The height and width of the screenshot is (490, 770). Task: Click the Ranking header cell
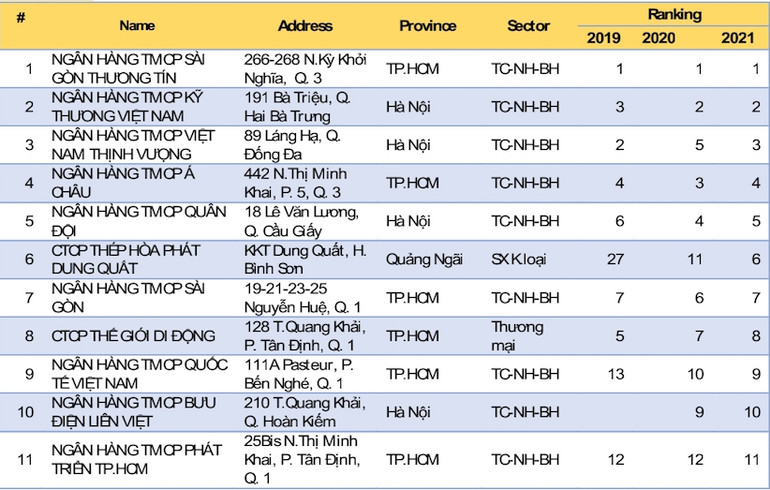click(x=673, y=14)
